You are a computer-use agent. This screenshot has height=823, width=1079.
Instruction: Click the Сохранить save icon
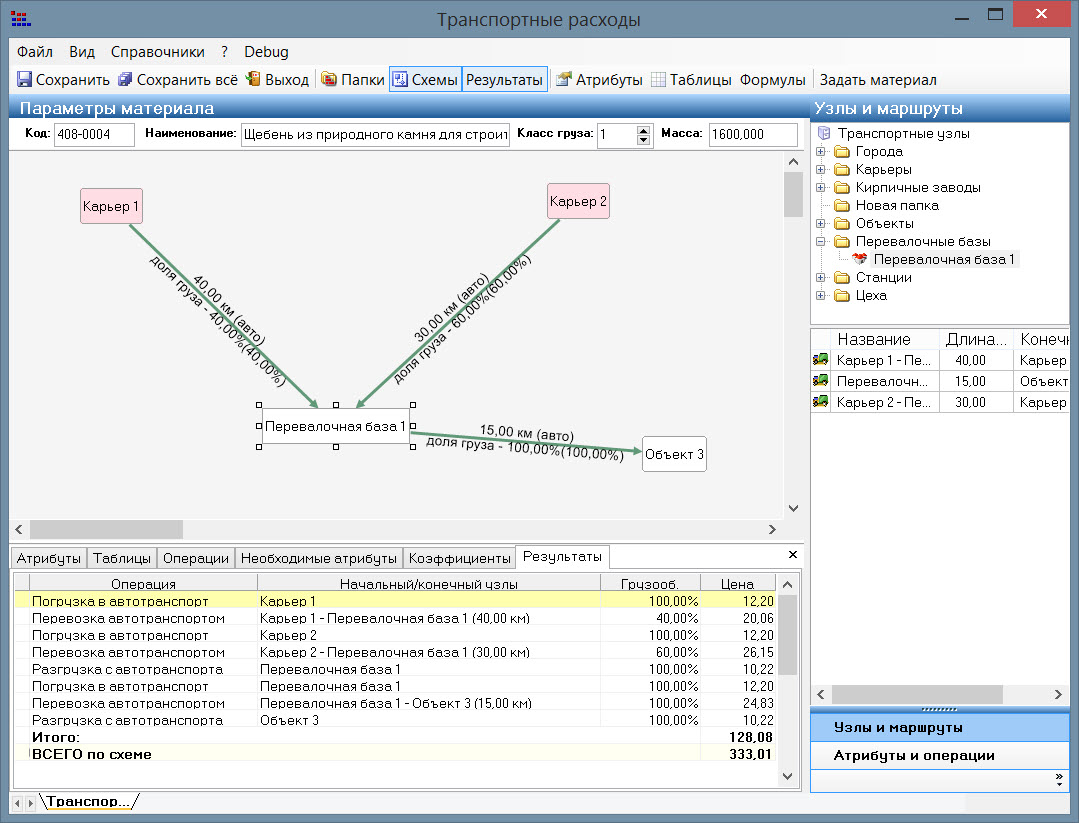pyautogui.click(x=25, y=80)
